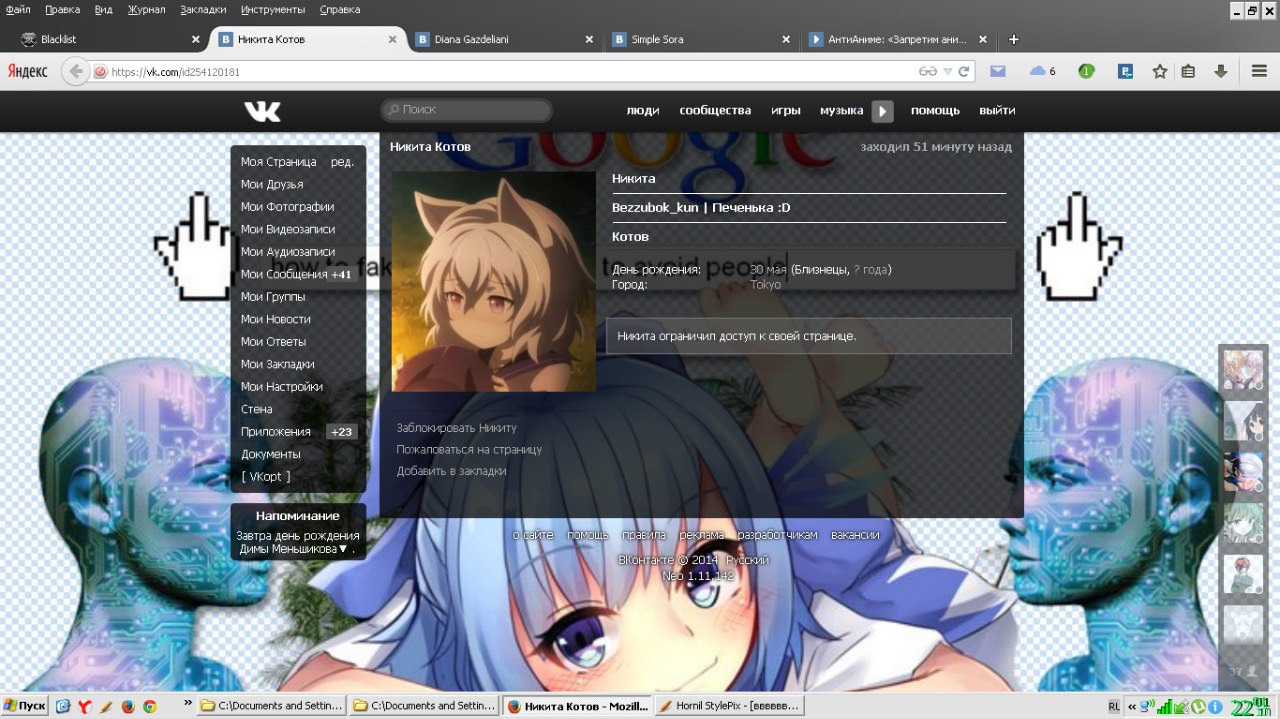The width and height of the screenshot is (1280, 719).
Task: Click the VK logo icon
Action: coord(262,111)
